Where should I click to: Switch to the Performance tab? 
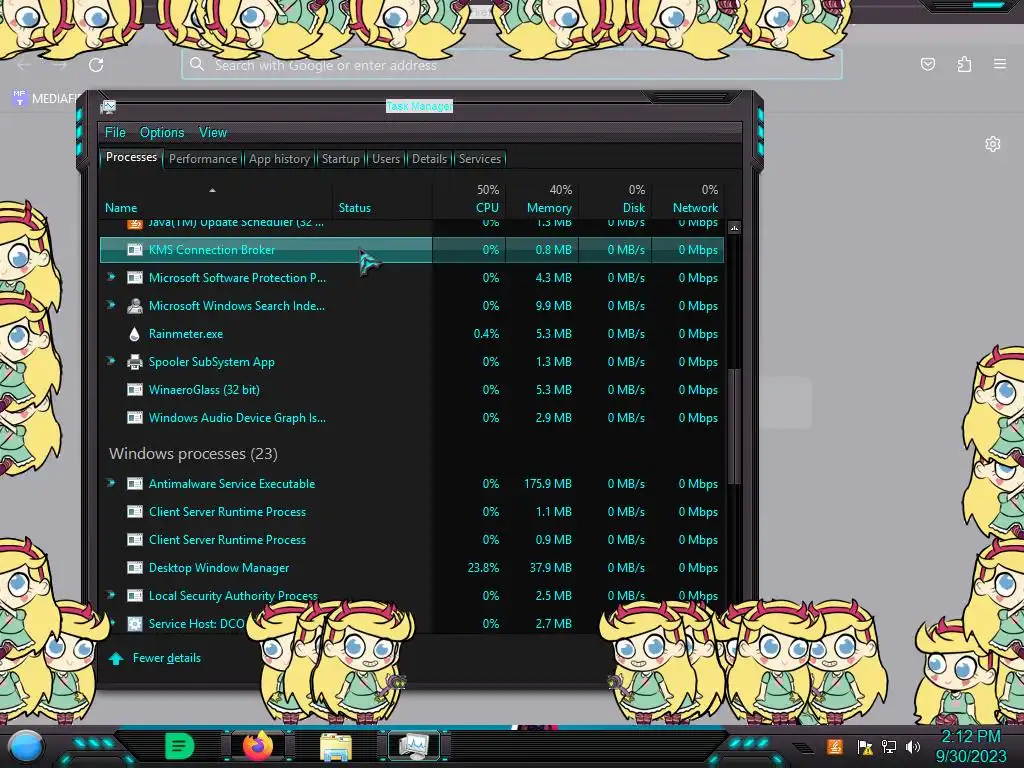click(x=202, y=159)
